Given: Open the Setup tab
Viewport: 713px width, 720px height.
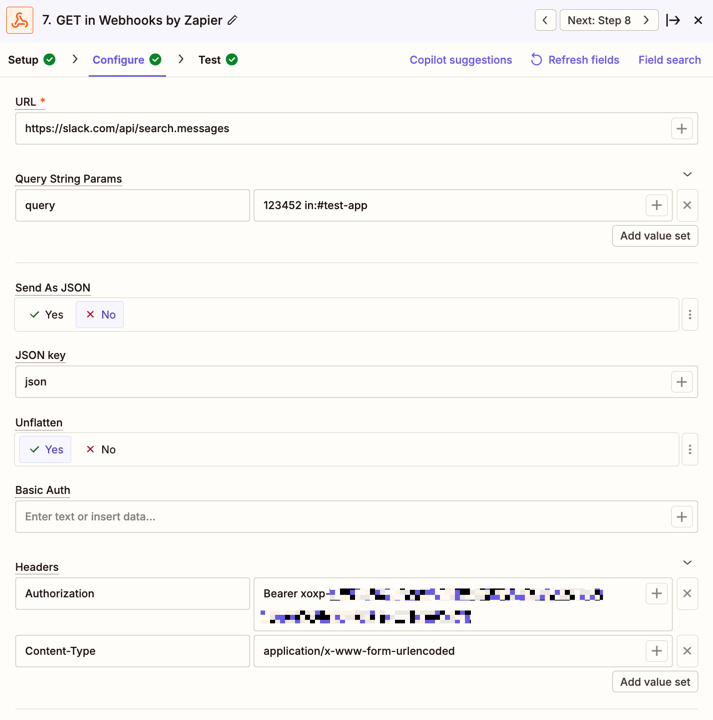Looking at the screenshot, I should pyautogui.click(x=31, y=60).
